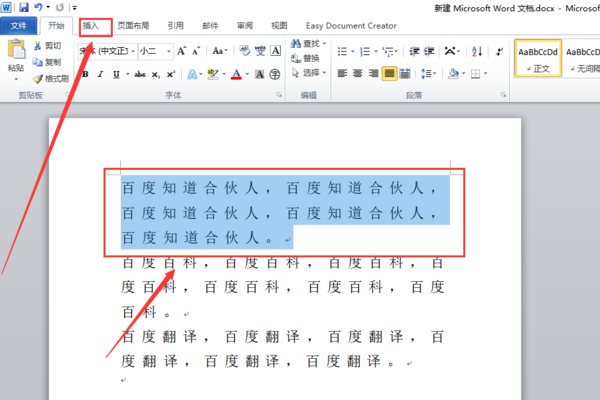This screenshot has height=400, width=600.
Task: Click the Paste clipboard icon
Action: tap(16, 50)
